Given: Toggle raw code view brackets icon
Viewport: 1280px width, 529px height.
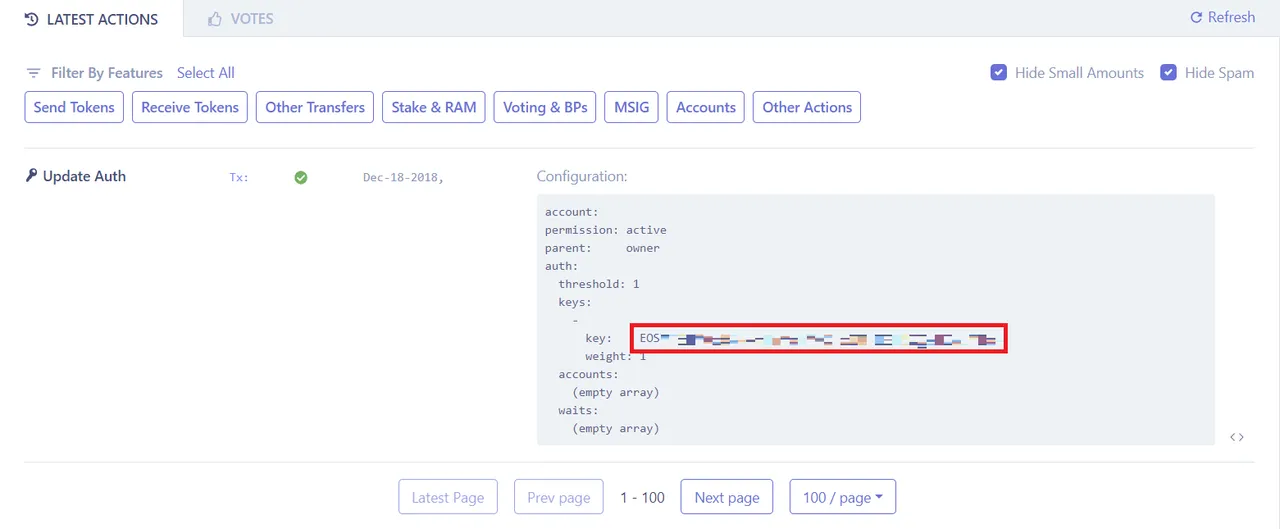Looking at the screenshot, I should (1237, 437).
